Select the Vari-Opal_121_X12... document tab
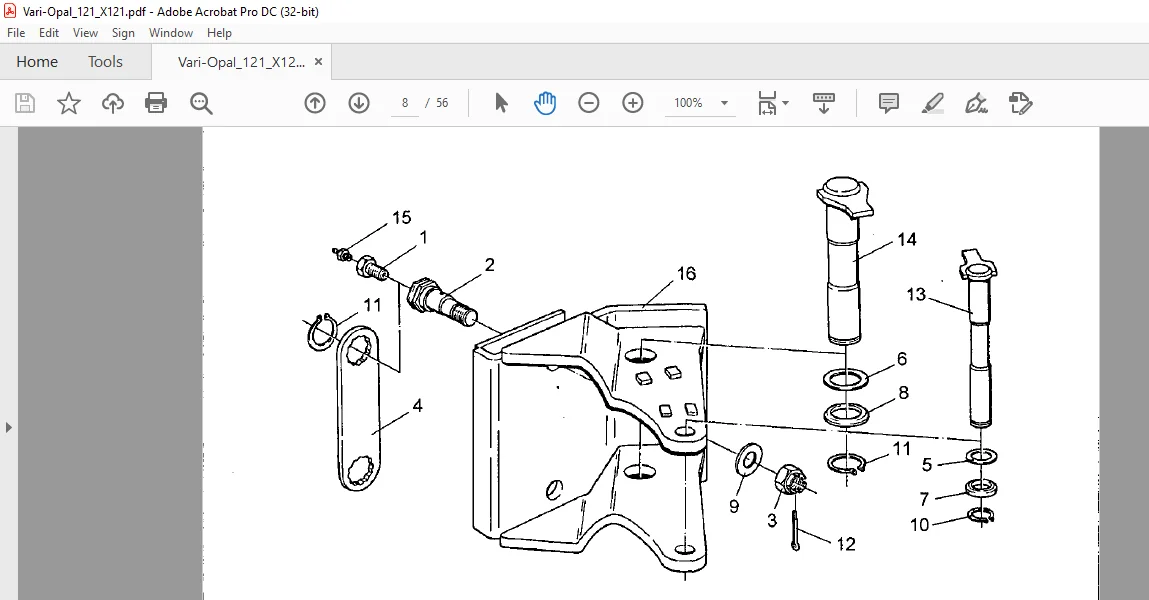This screenshot has width=1149, height=600. [241, 62]
